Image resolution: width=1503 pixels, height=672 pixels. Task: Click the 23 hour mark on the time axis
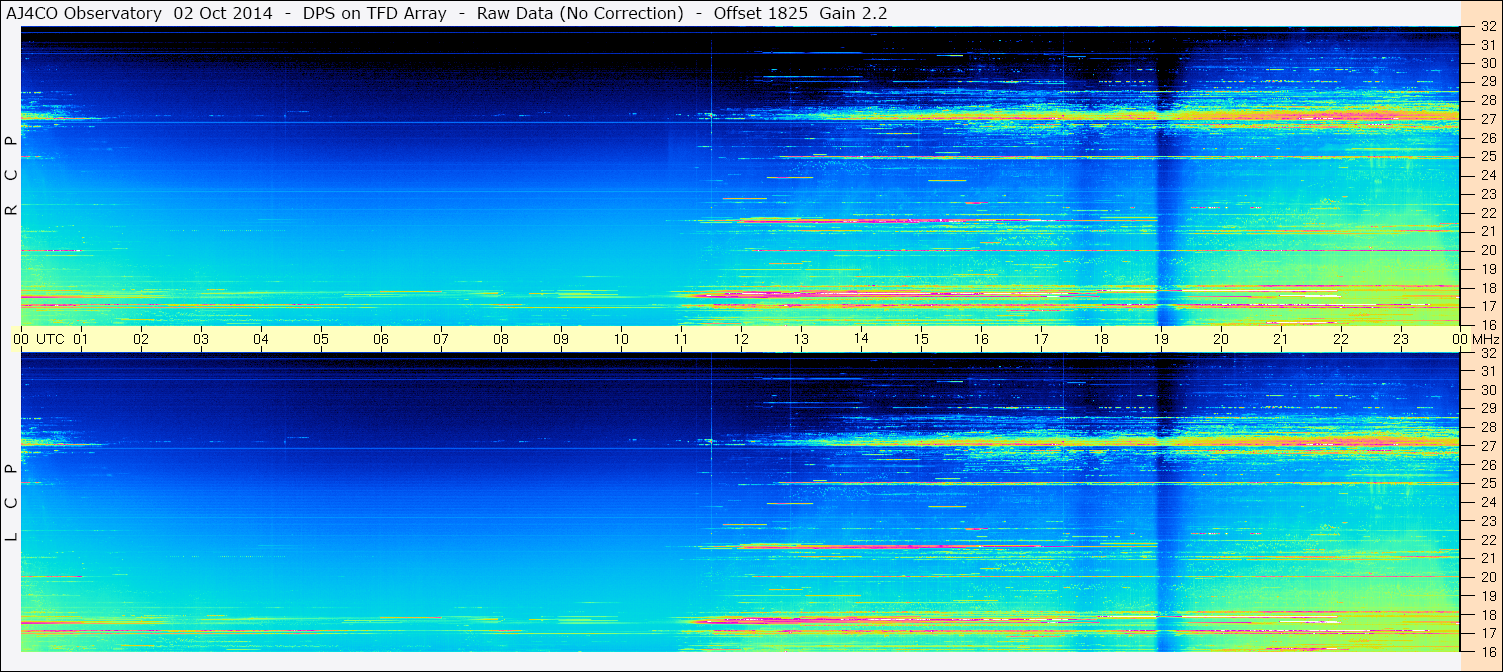pos(1401,339)
